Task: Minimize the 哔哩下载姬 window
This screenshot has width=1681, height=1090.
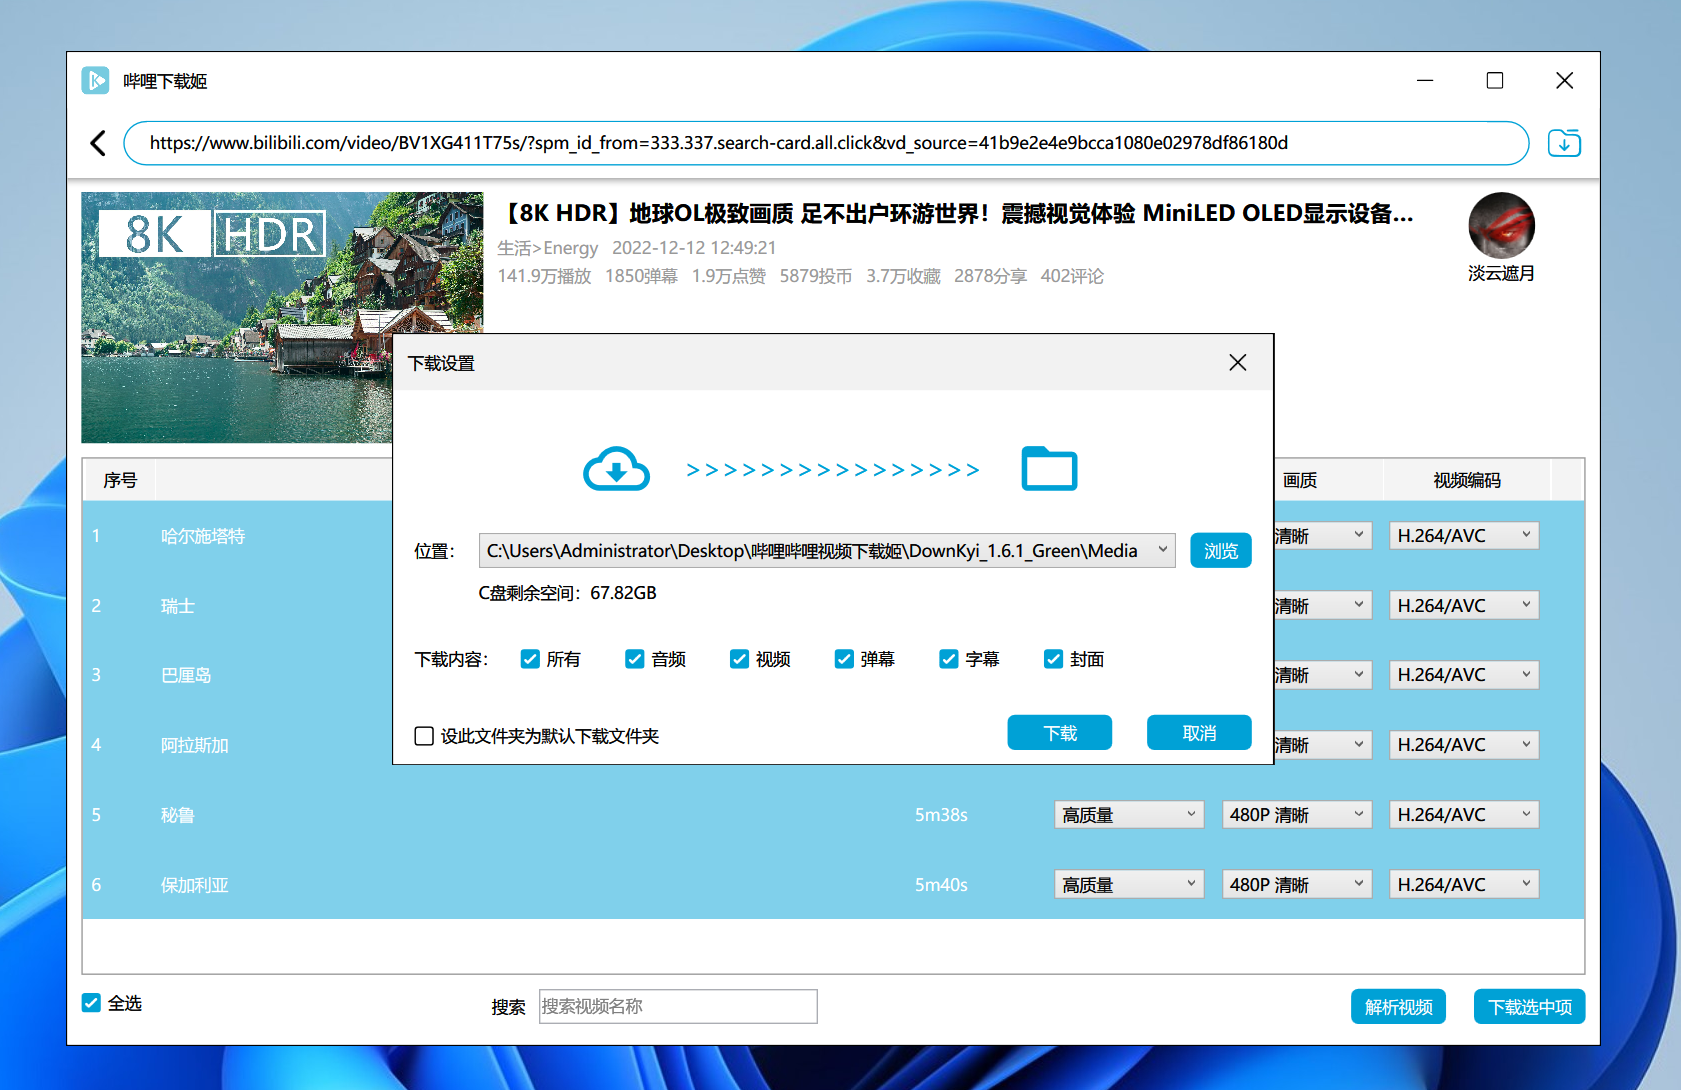Action: 1425,80
